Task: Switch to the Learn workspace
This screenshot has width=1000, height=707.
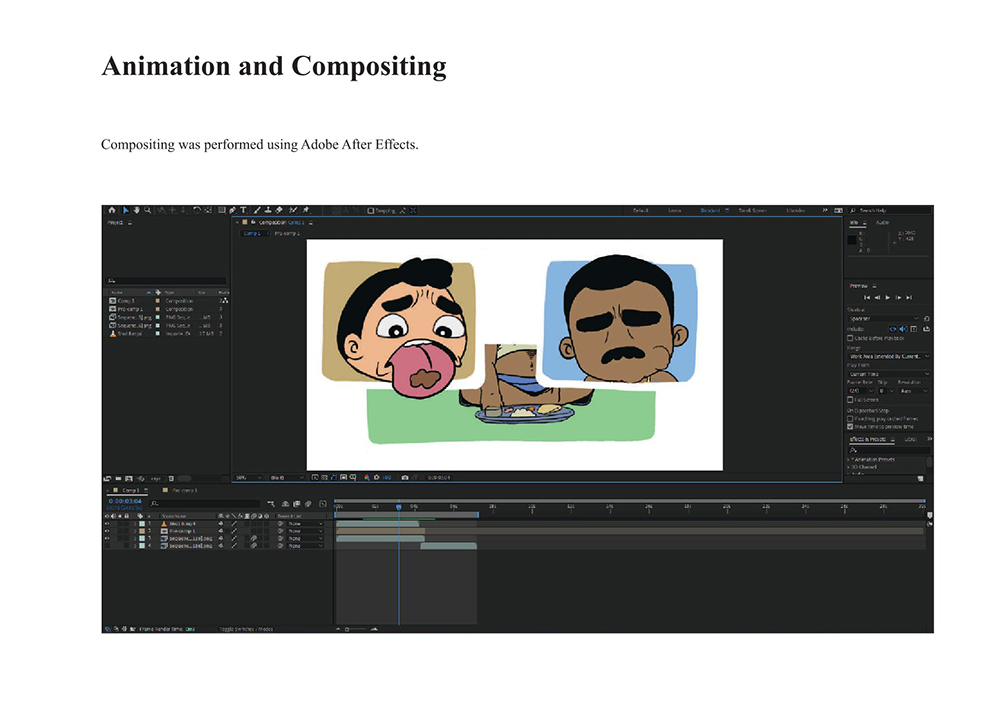Action: pyautogui.click(x=675, y=210)
